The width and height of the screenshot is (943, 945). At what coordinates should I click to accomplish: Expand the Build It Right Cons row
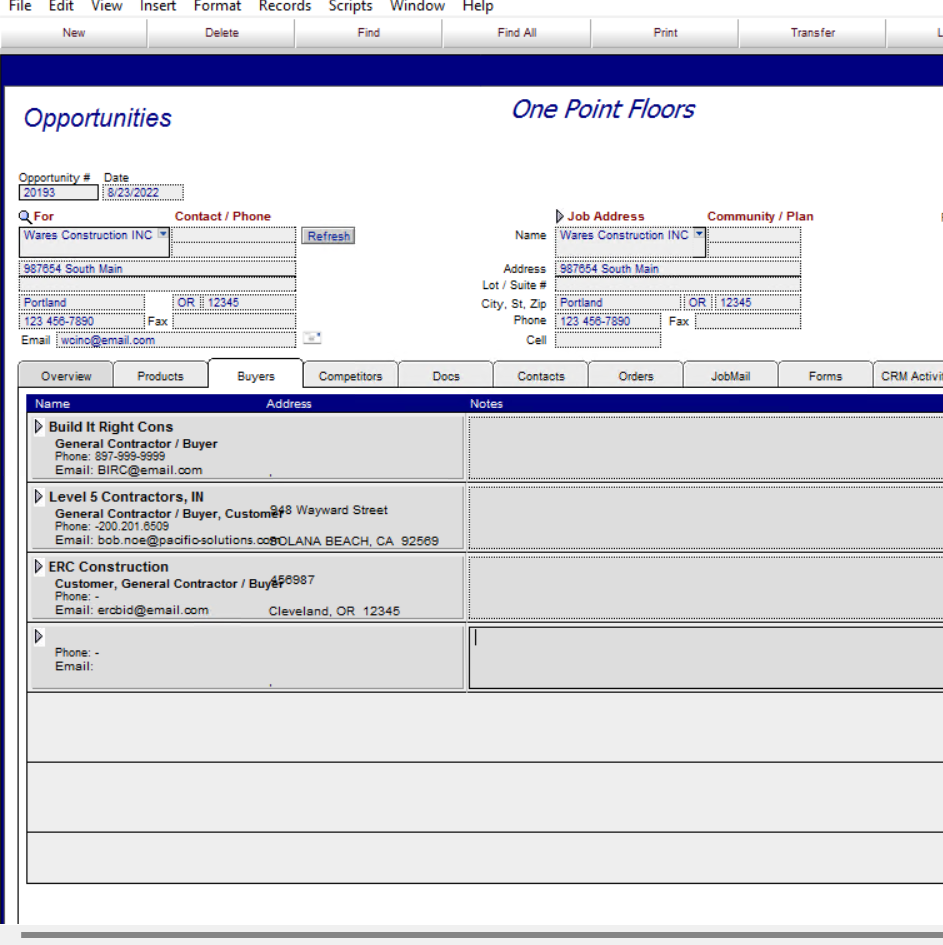pos(39,427)
